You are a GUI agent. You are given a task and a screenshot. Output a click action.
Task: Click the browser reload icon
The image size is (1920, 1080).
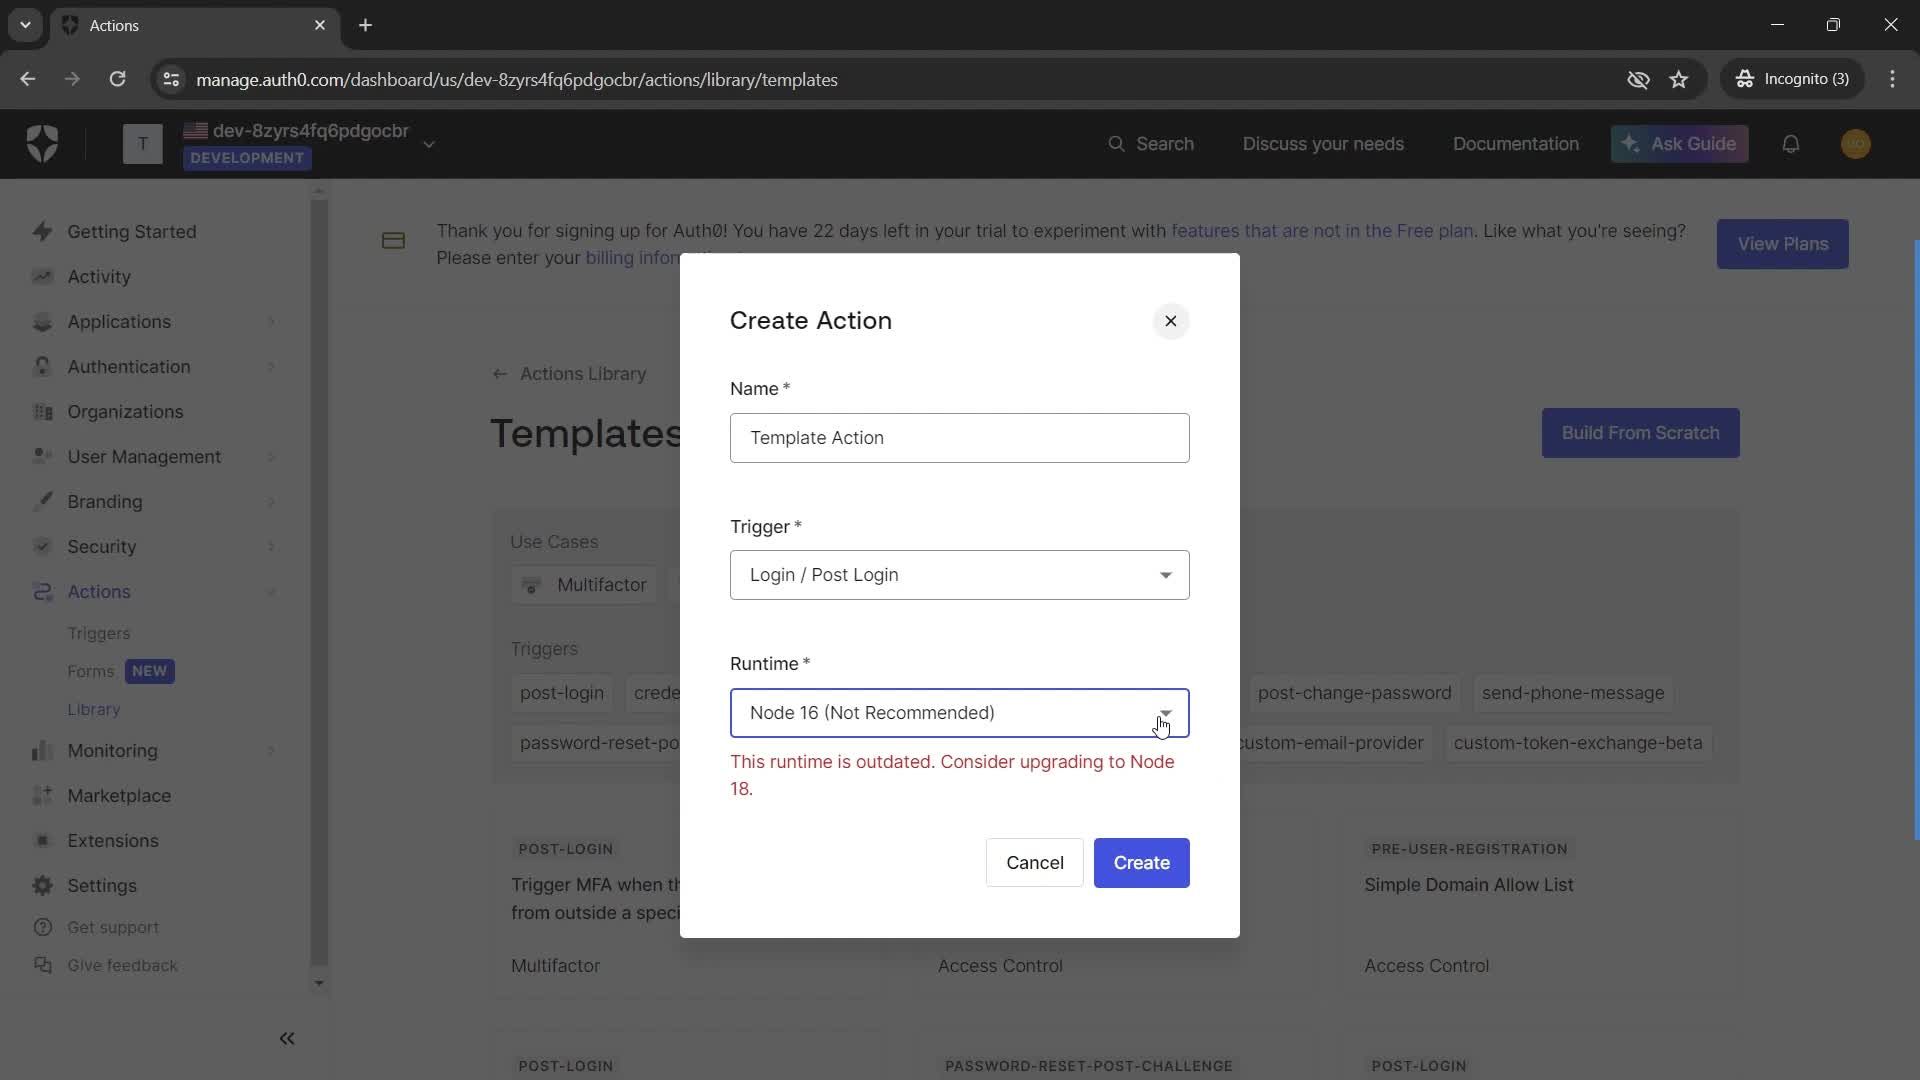click(x=117, y=79)
